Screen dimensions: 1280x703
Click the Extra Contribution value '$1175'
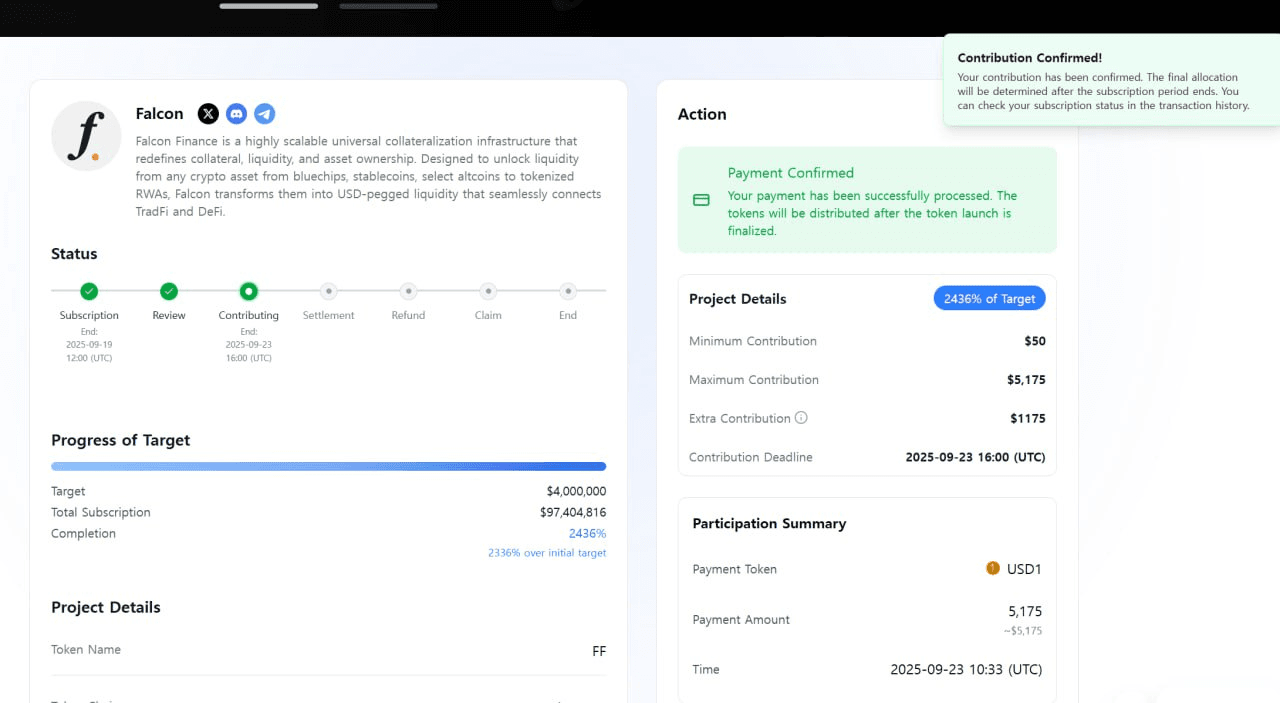coord(1028,418)
